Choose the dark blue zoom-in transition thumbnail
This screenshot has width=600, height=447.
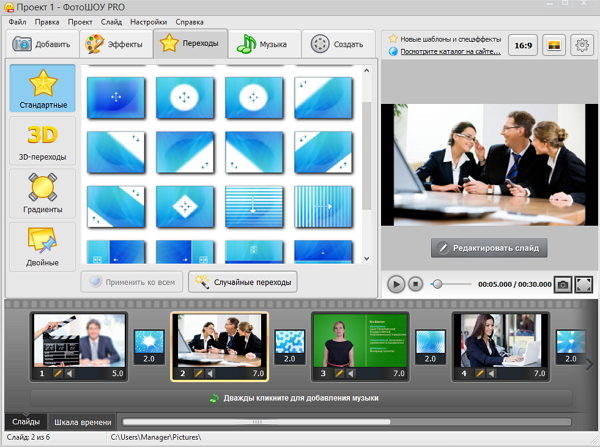coord(116,98)
